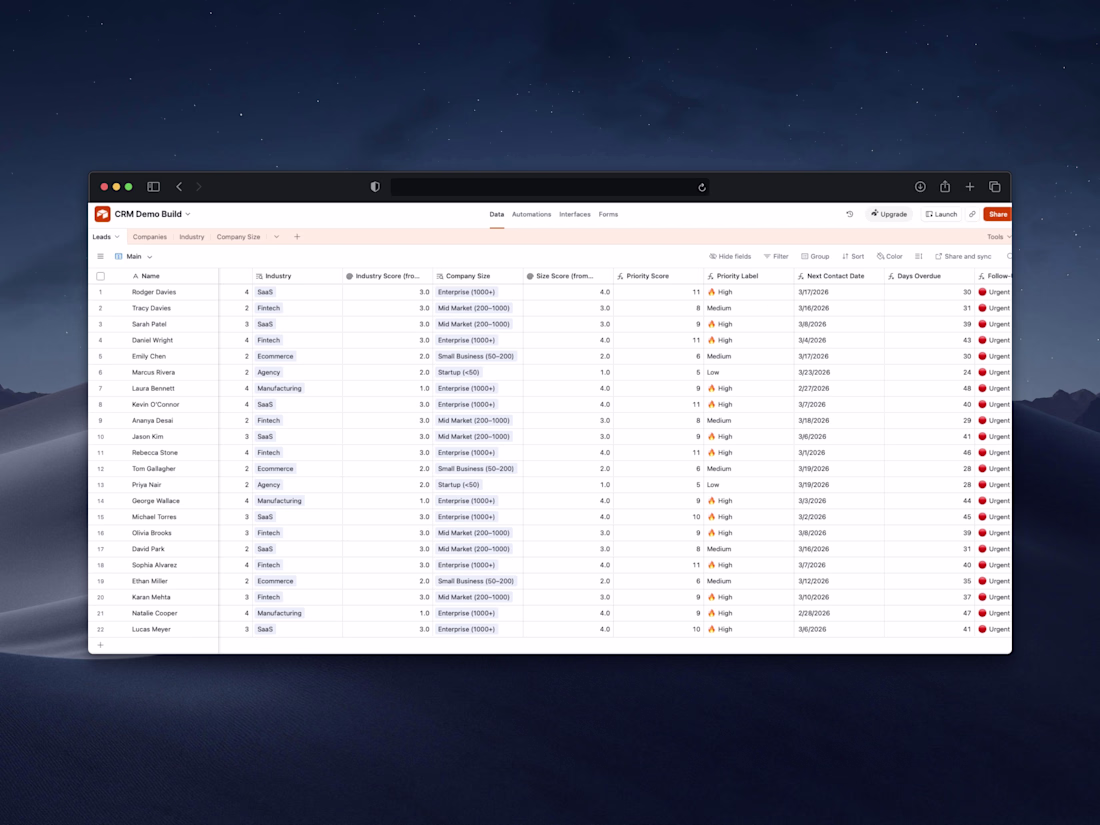This screenshot has height=825, width=1100.
Task: Open the Filter options
Action: [x=776, y=256]
